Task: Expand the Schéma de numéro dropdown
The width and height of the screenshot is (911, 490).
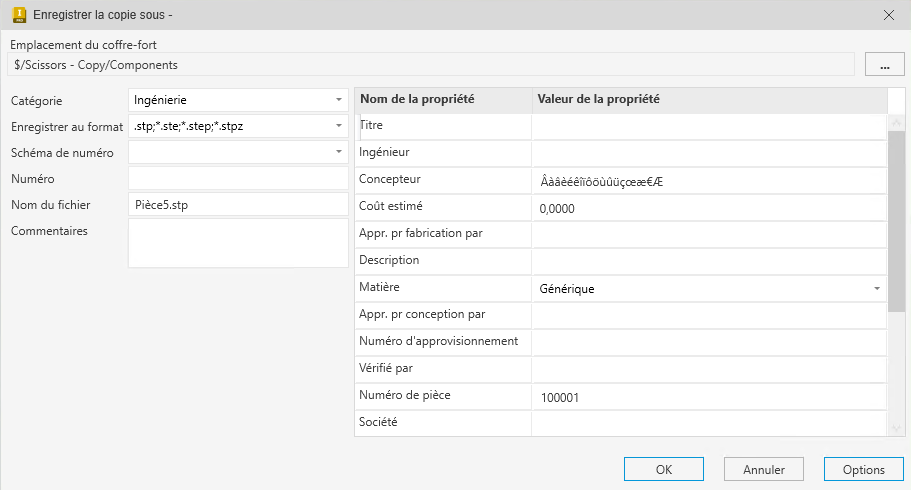Action: pos(339,153)
